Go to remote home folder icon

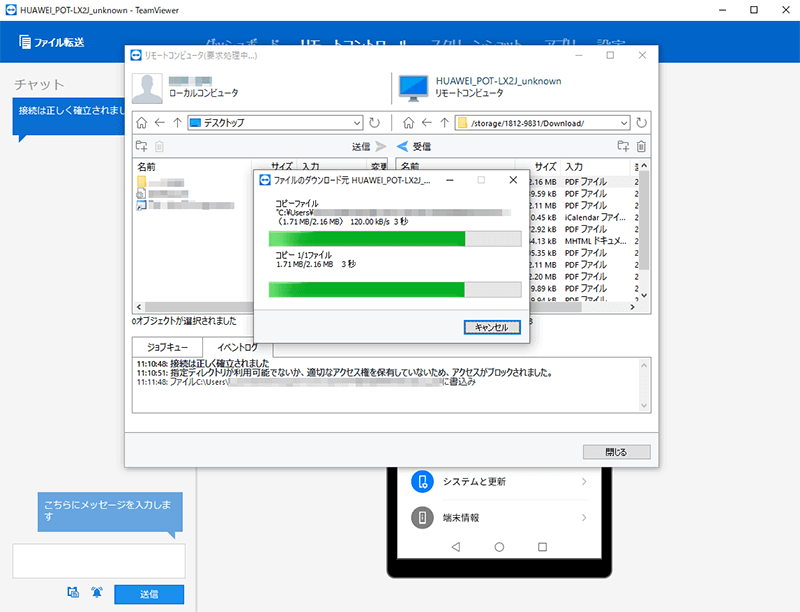click(x=409, y=123)
